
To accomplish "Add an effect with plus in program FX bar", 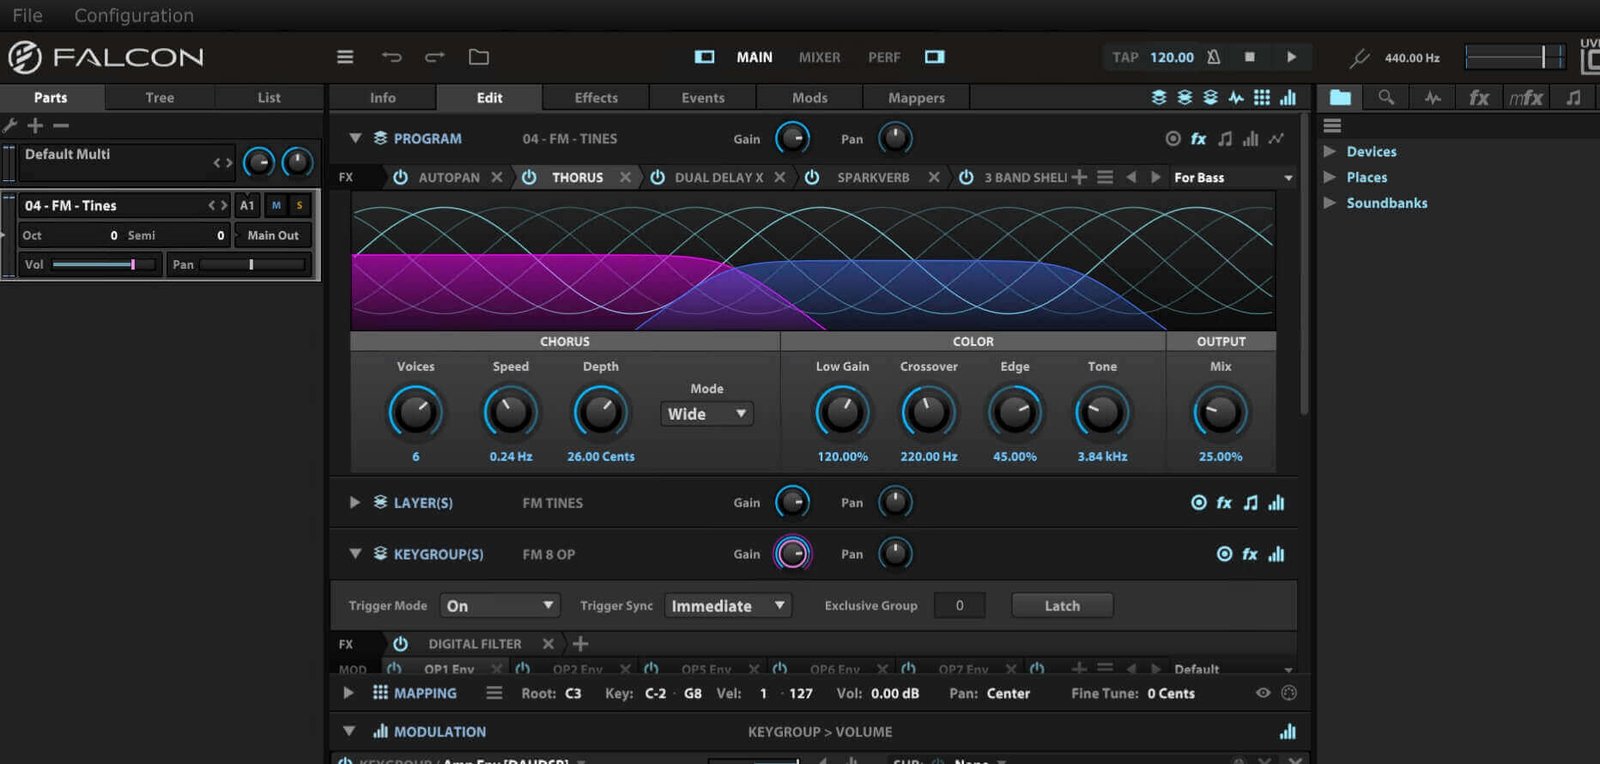I will click(1079, 177).
